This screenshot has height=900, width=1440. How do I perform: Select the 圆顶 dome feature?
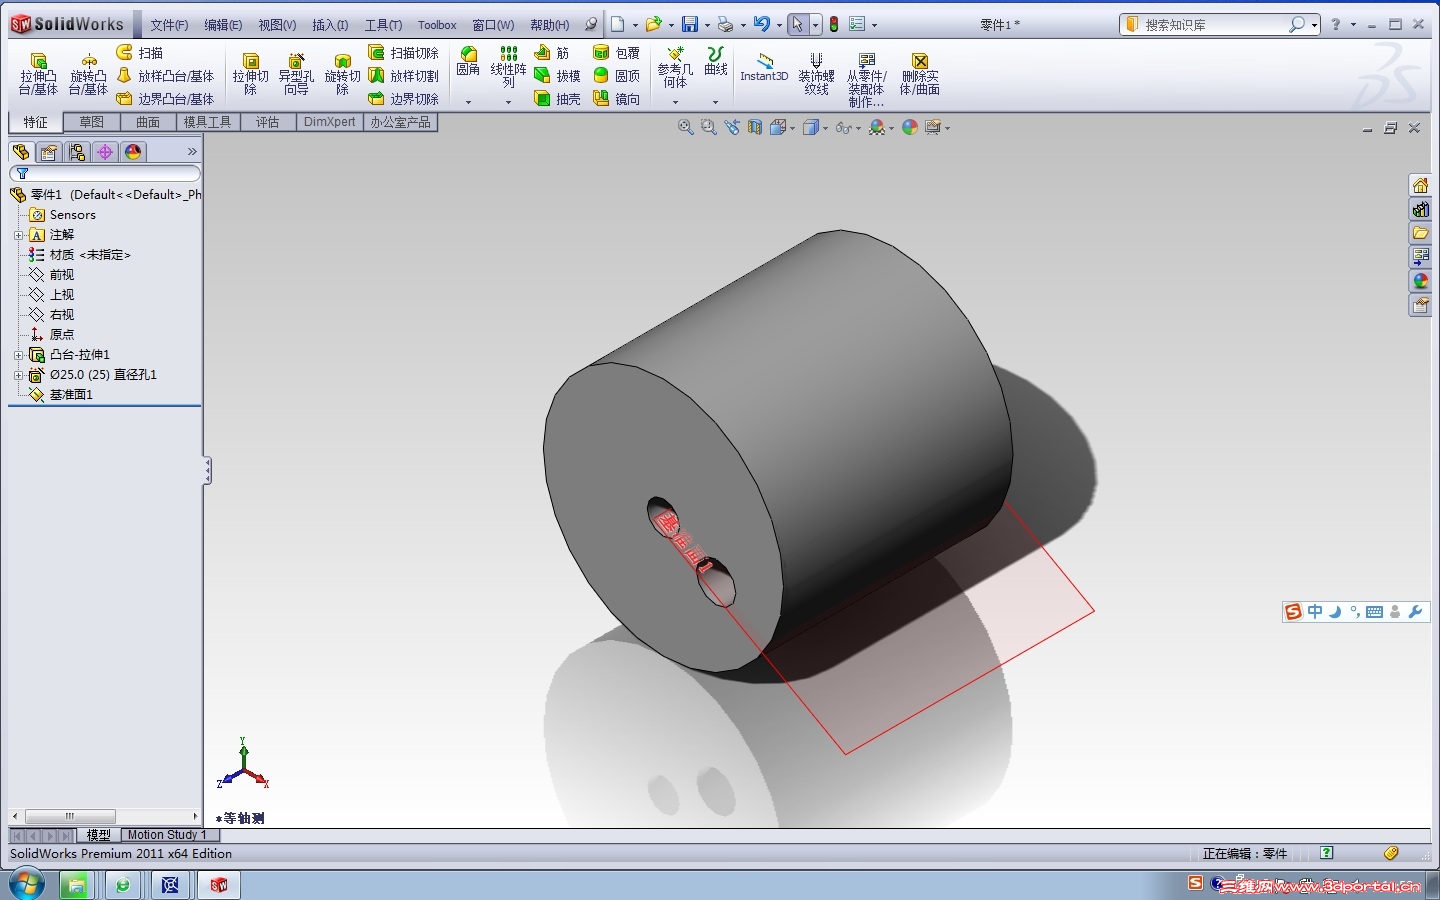pyautogui.click(x=616, y=76)
